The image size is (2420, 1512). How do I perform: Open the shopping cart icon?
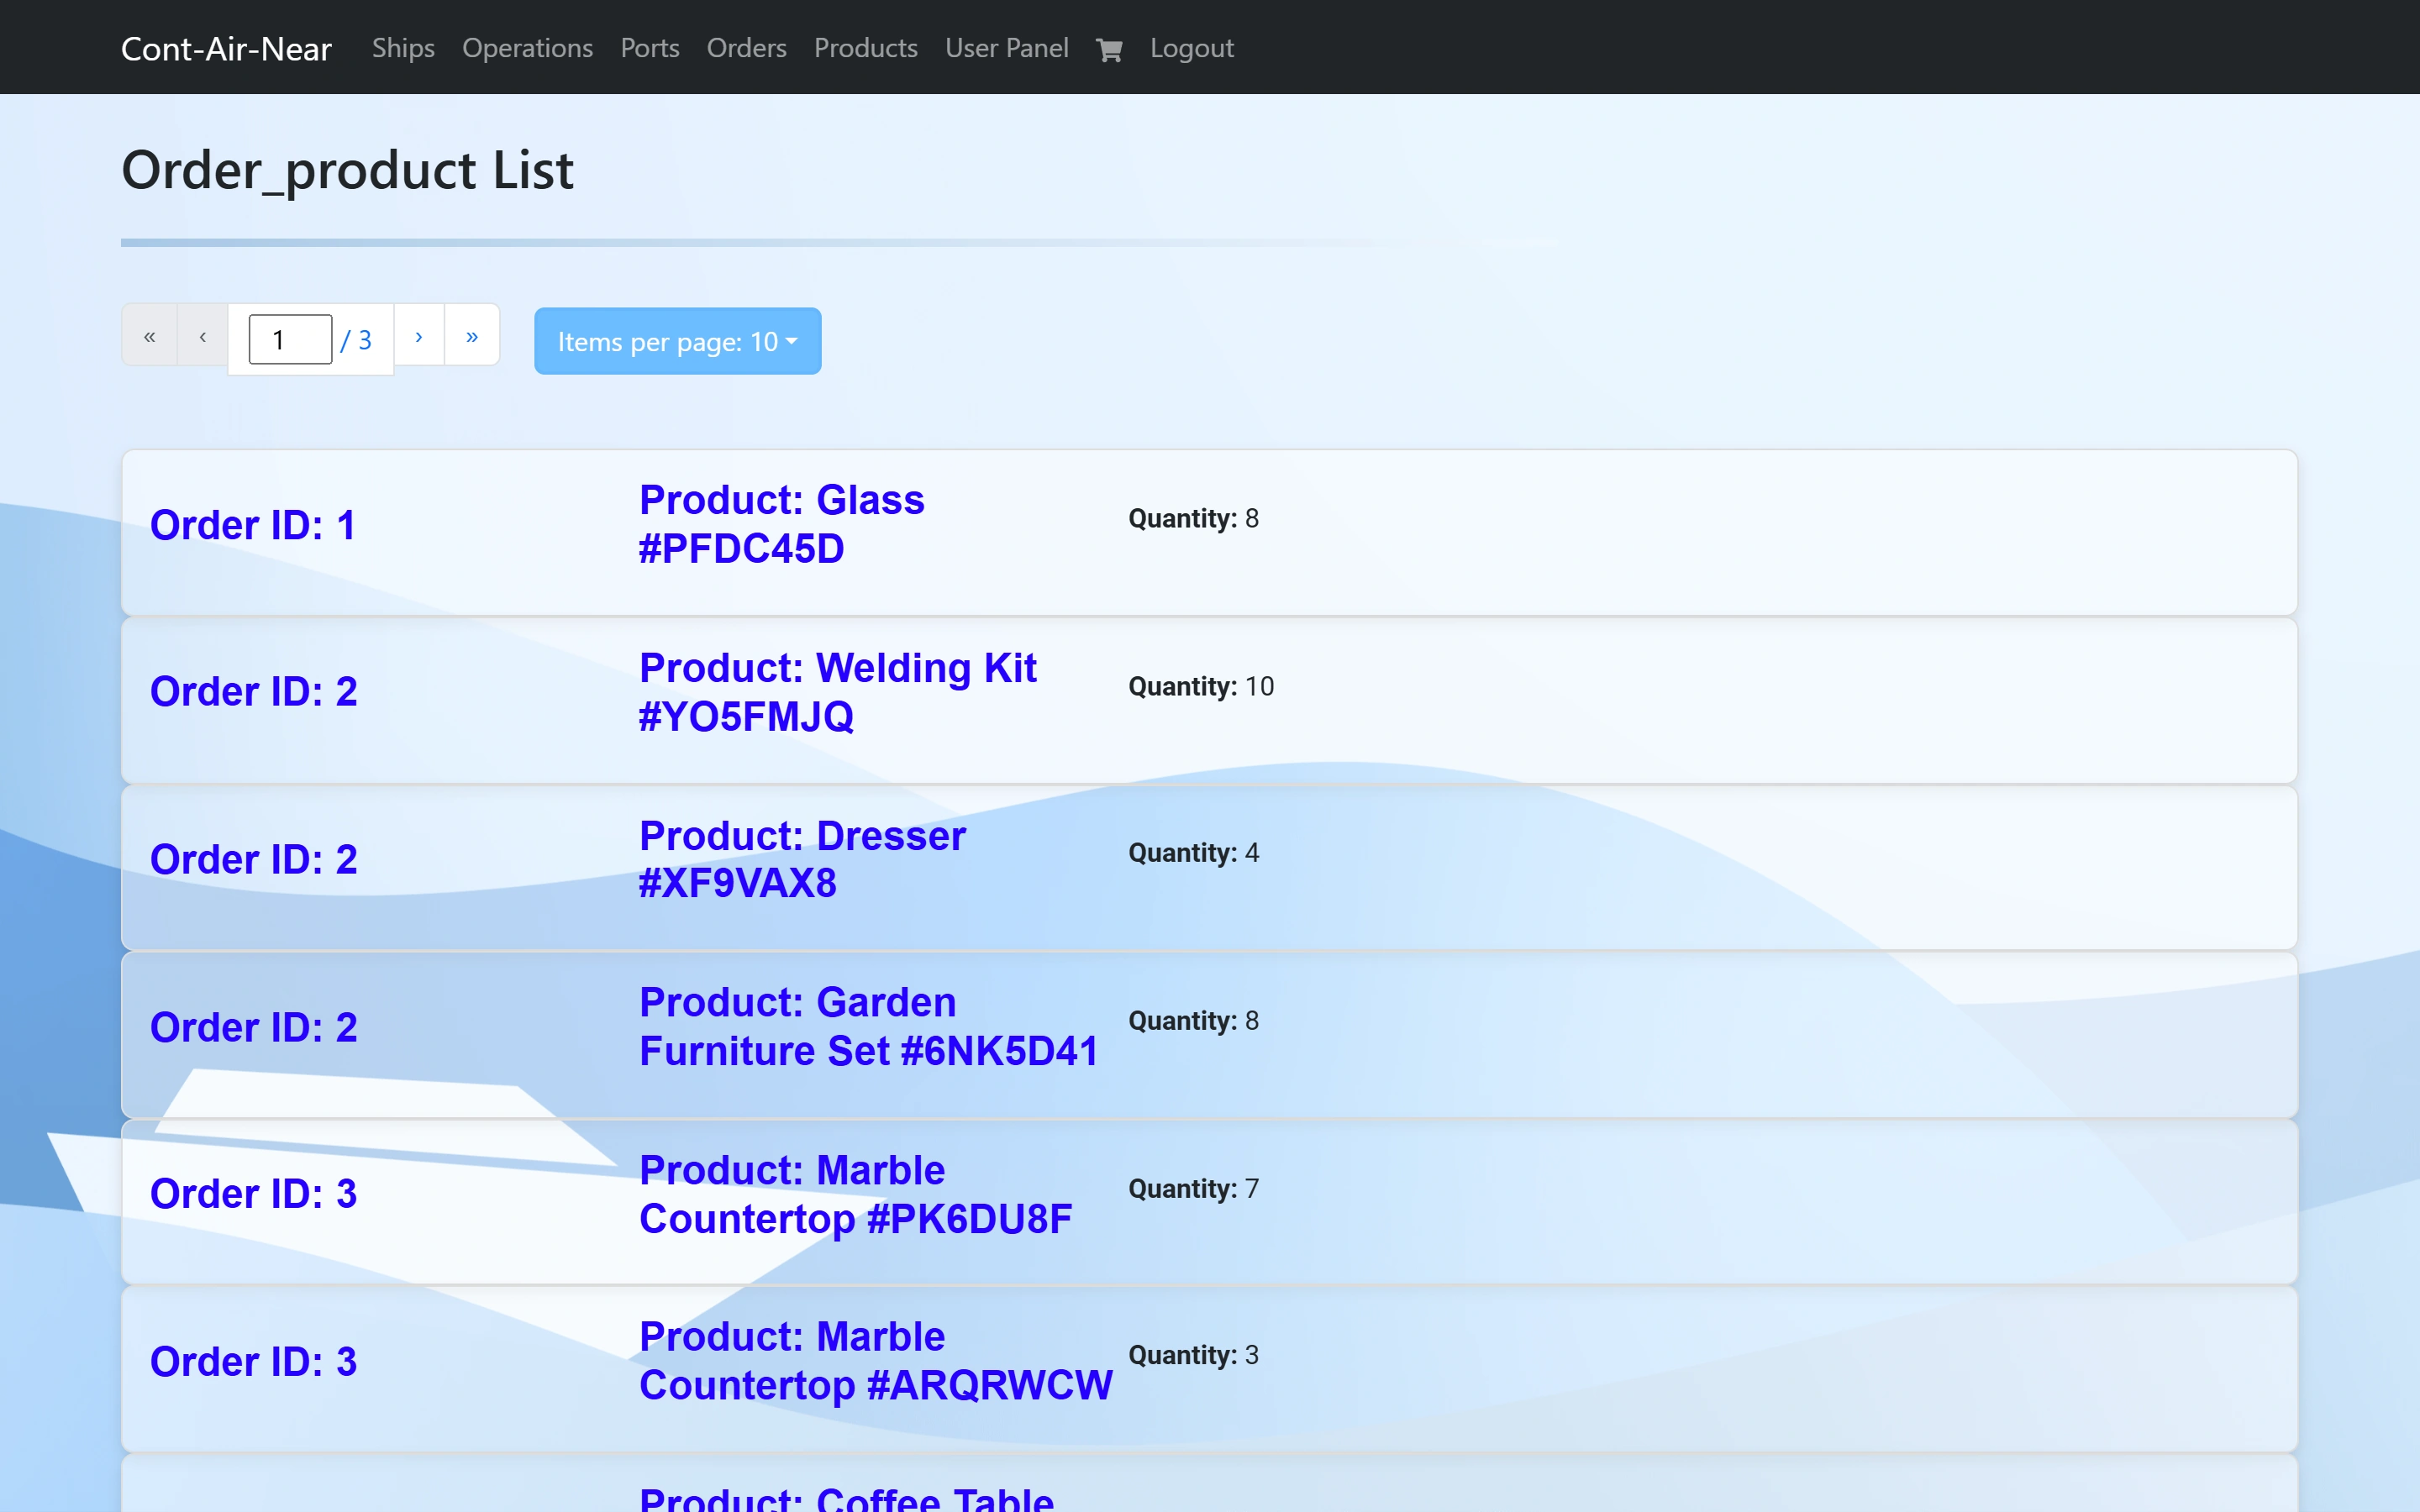coord(1109,49)
